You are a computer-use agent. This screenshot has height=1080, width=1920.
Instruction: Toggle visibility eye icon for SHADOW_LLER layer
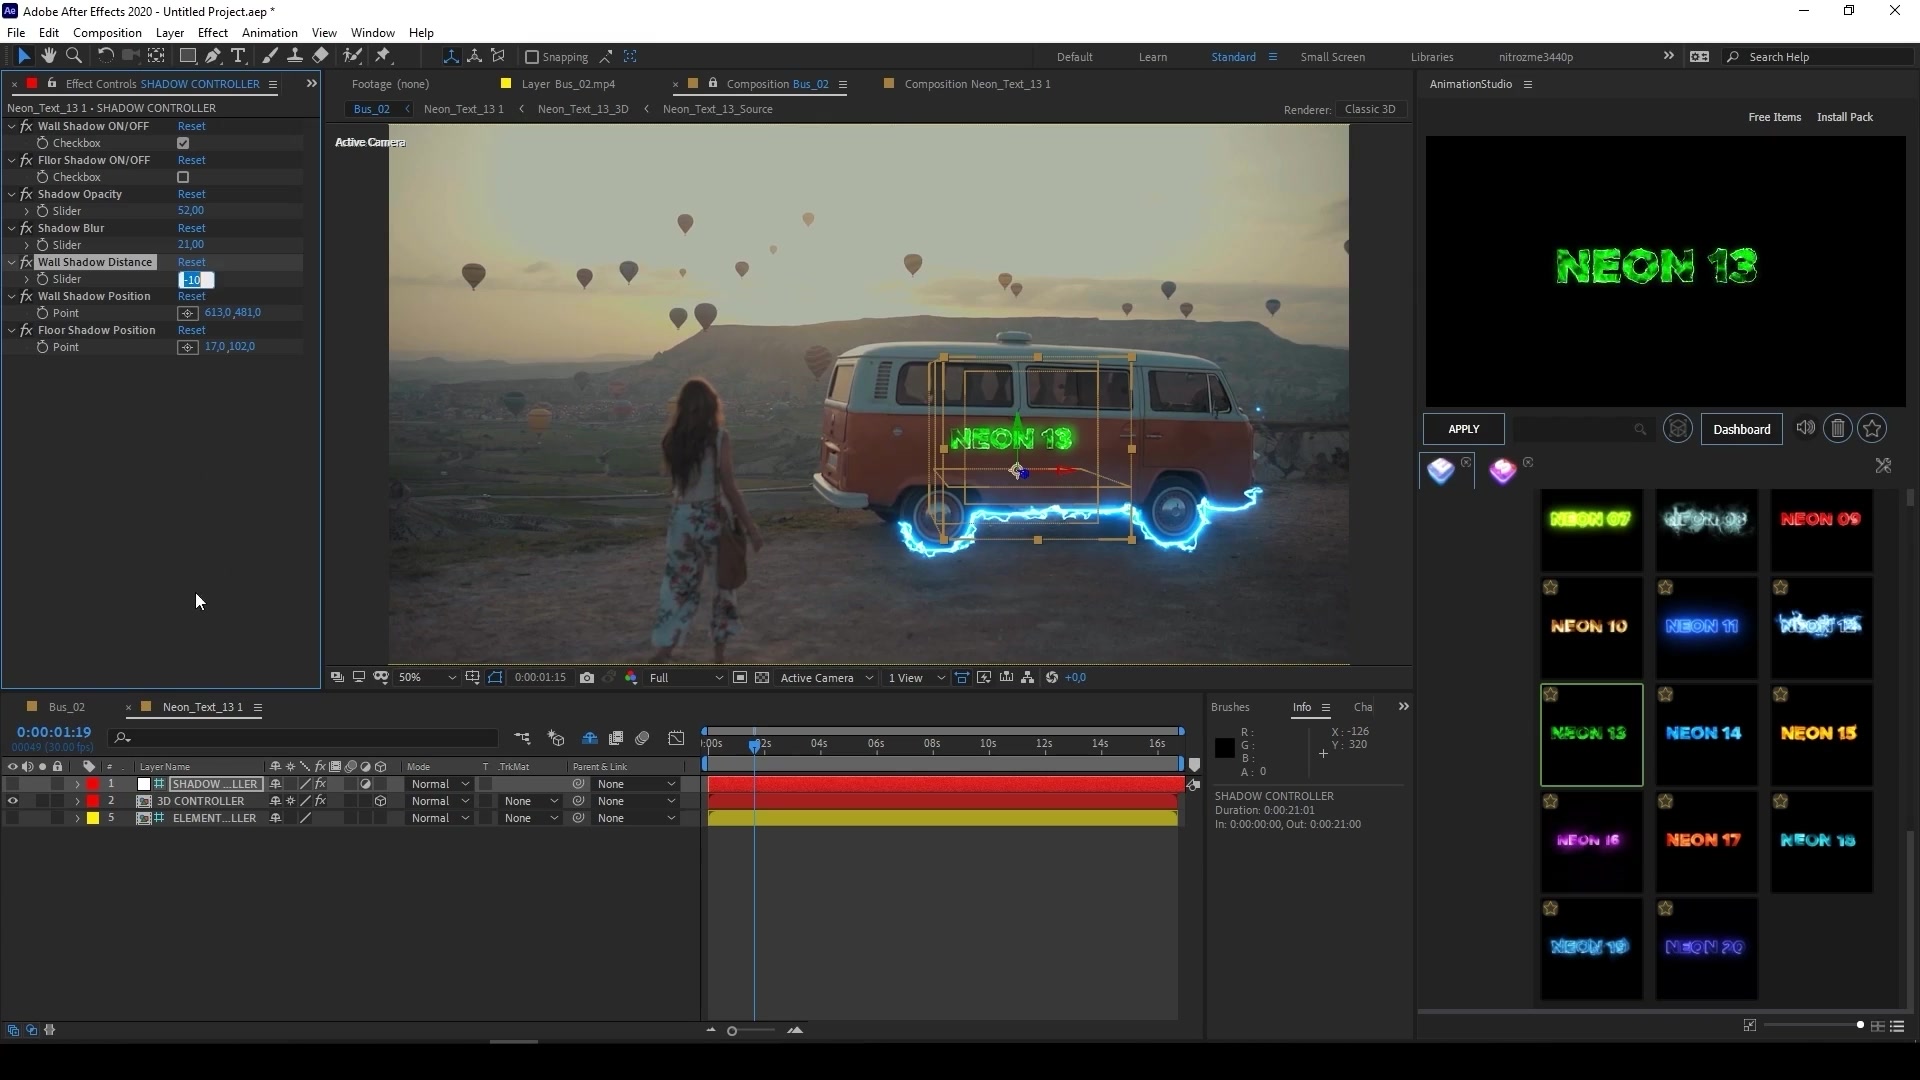point(13,783)
